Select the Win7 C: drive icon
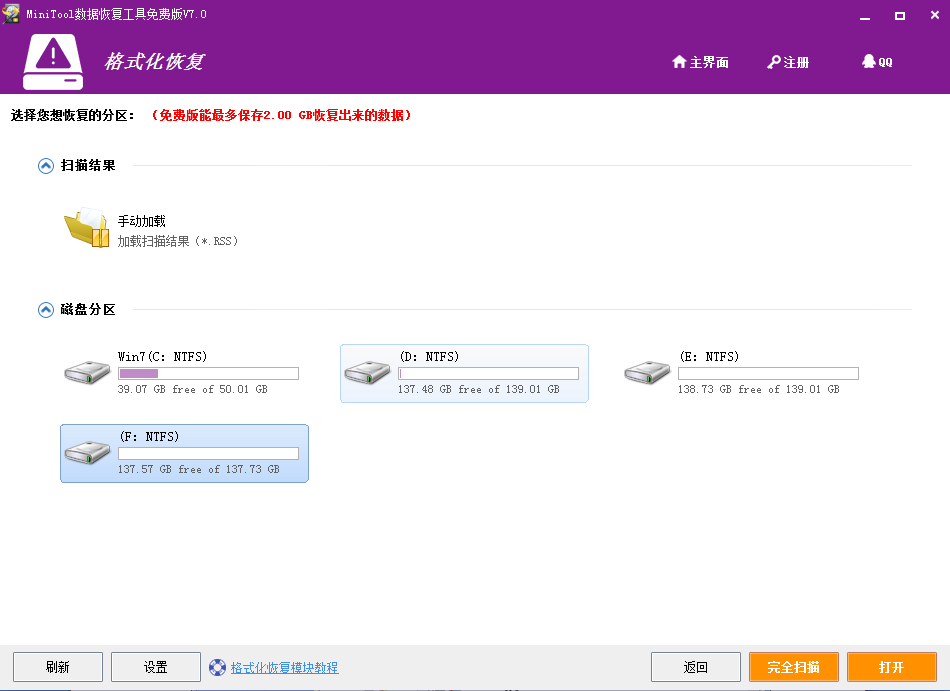The height and width of the screenshot is (691, 950). (87, 372)
